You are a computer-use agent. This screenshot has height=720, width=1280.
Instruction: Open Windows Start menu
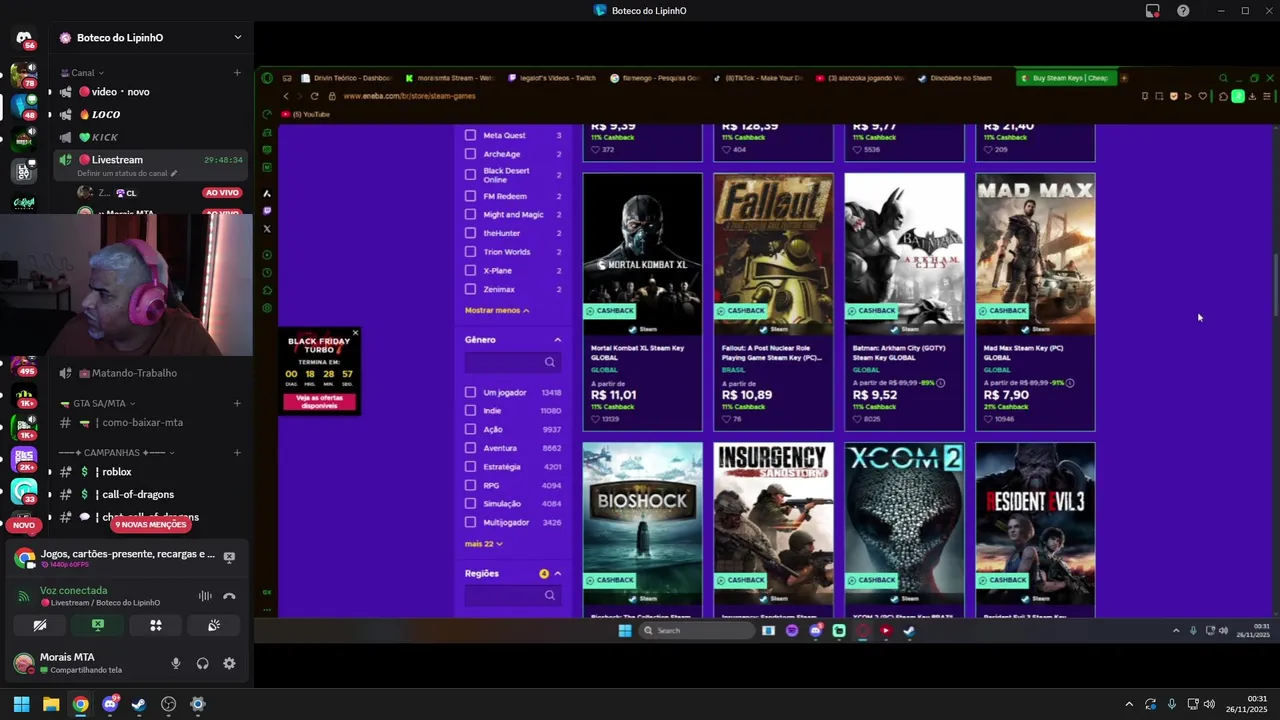21,704
